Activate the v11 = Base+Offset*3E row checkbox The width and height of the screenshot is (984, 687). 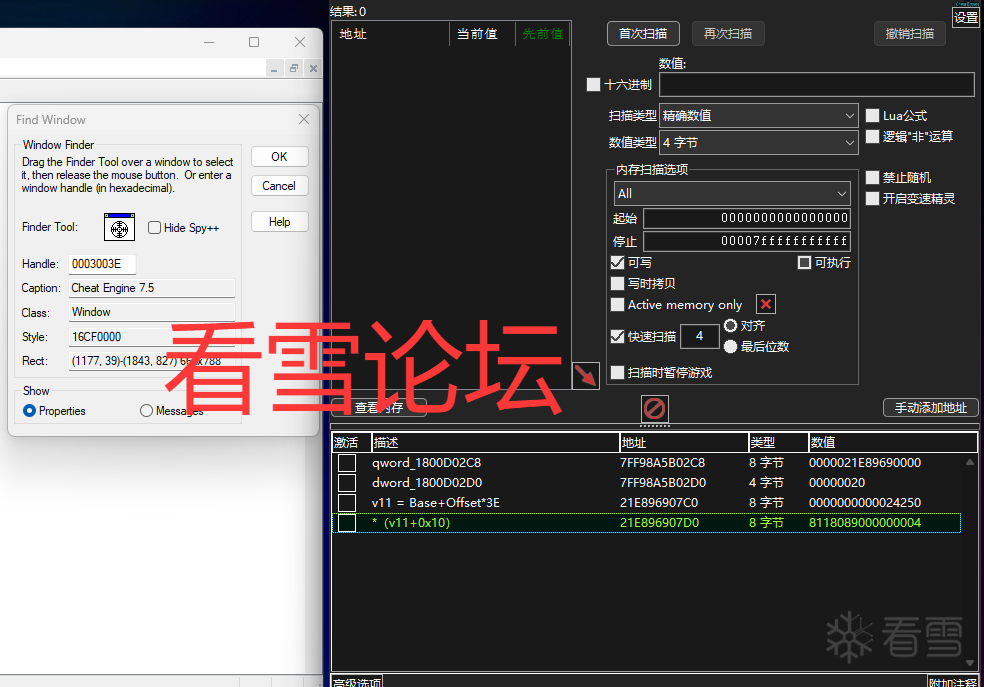point(347,503)
